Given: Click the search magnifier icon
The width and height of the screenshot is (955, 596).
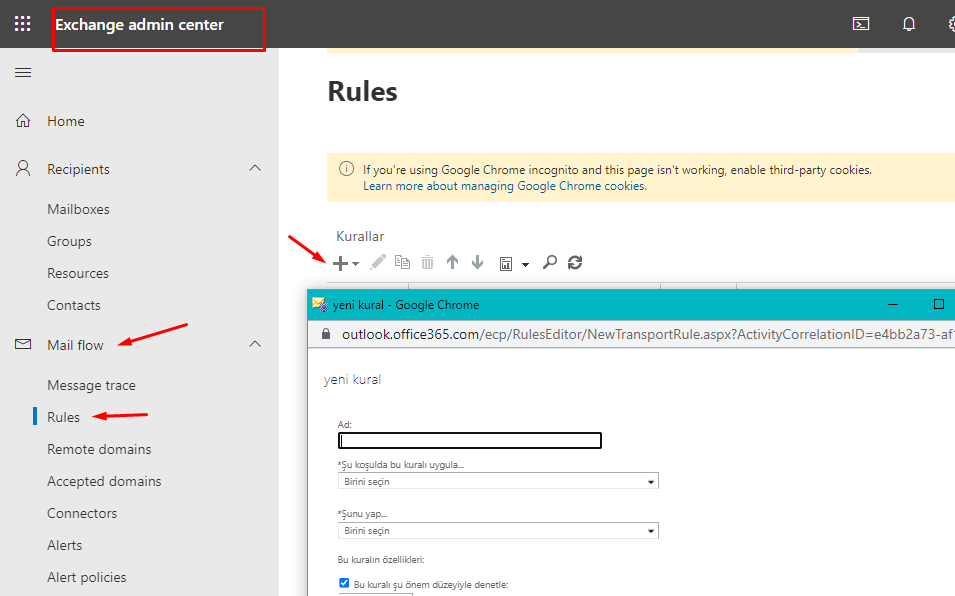Looking at the screenshot, I should tap(549, 262).
